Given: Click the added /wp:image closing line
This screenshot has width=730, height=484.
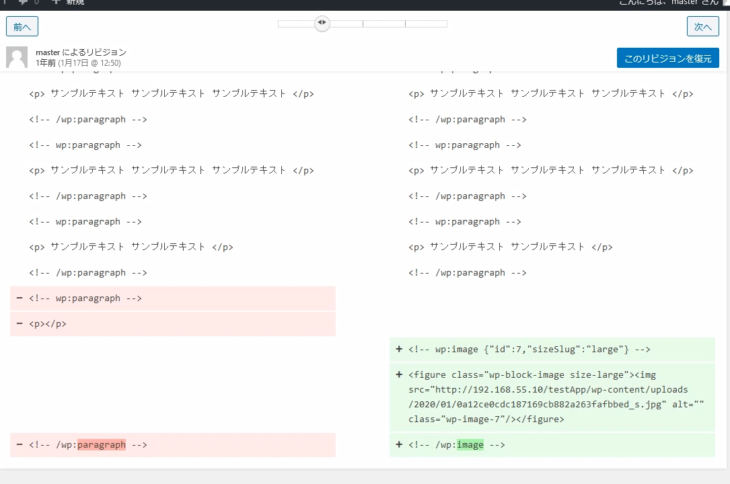Looking at the screenshot, I should point(552,445).
